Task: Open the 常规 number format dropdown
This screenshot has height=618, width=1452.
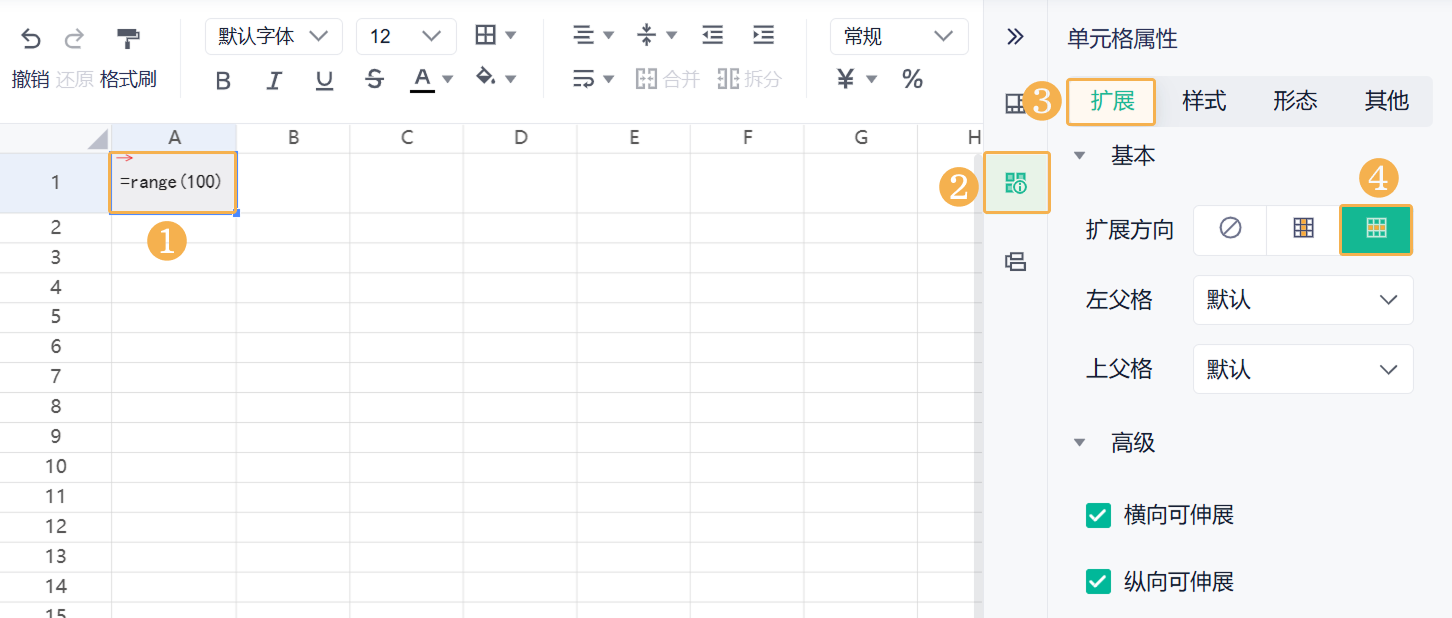Action: click(x=899, y=36)
